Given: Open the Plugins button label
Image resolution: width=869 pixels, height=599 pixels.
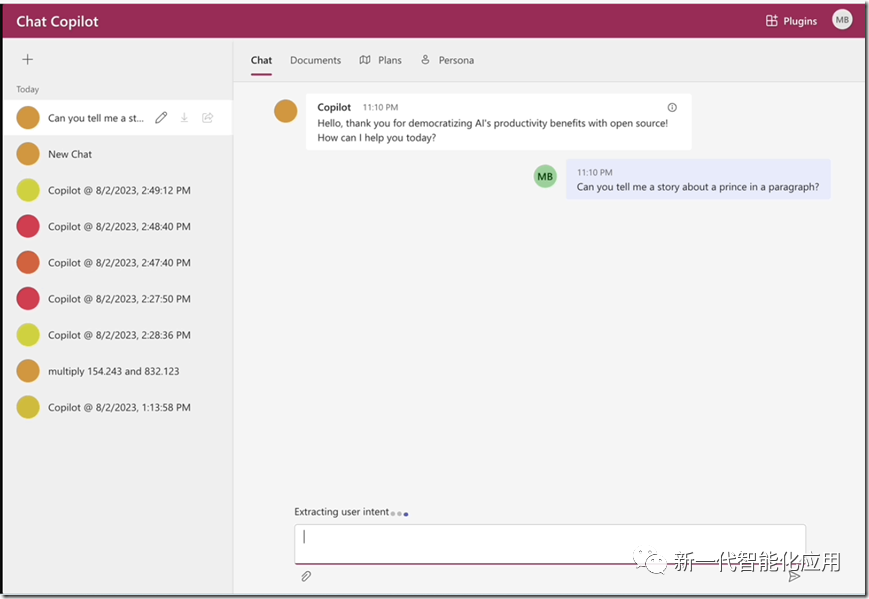Looking at the screenshot, I should (800, 21).
